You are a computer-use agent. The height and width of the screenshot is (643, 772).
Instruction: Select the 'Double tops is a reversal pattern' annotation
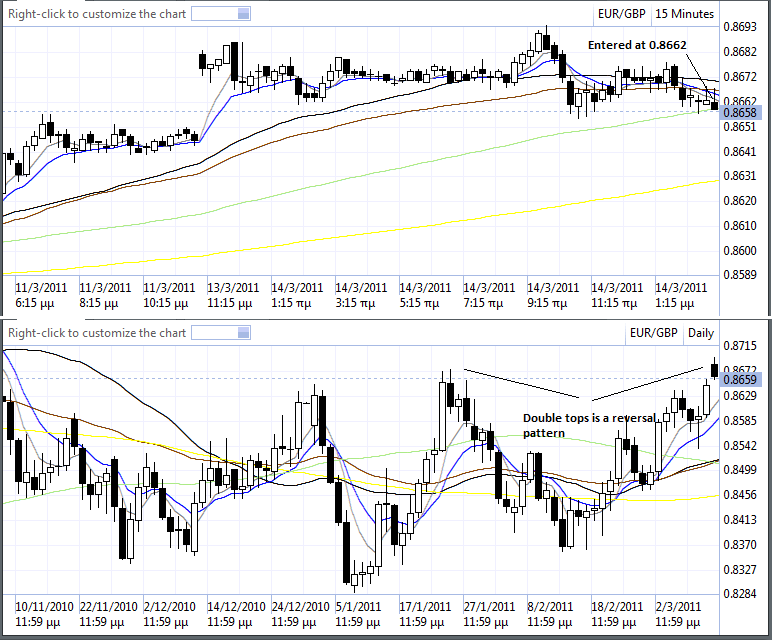pyautogui.click(x=590, y=425)
